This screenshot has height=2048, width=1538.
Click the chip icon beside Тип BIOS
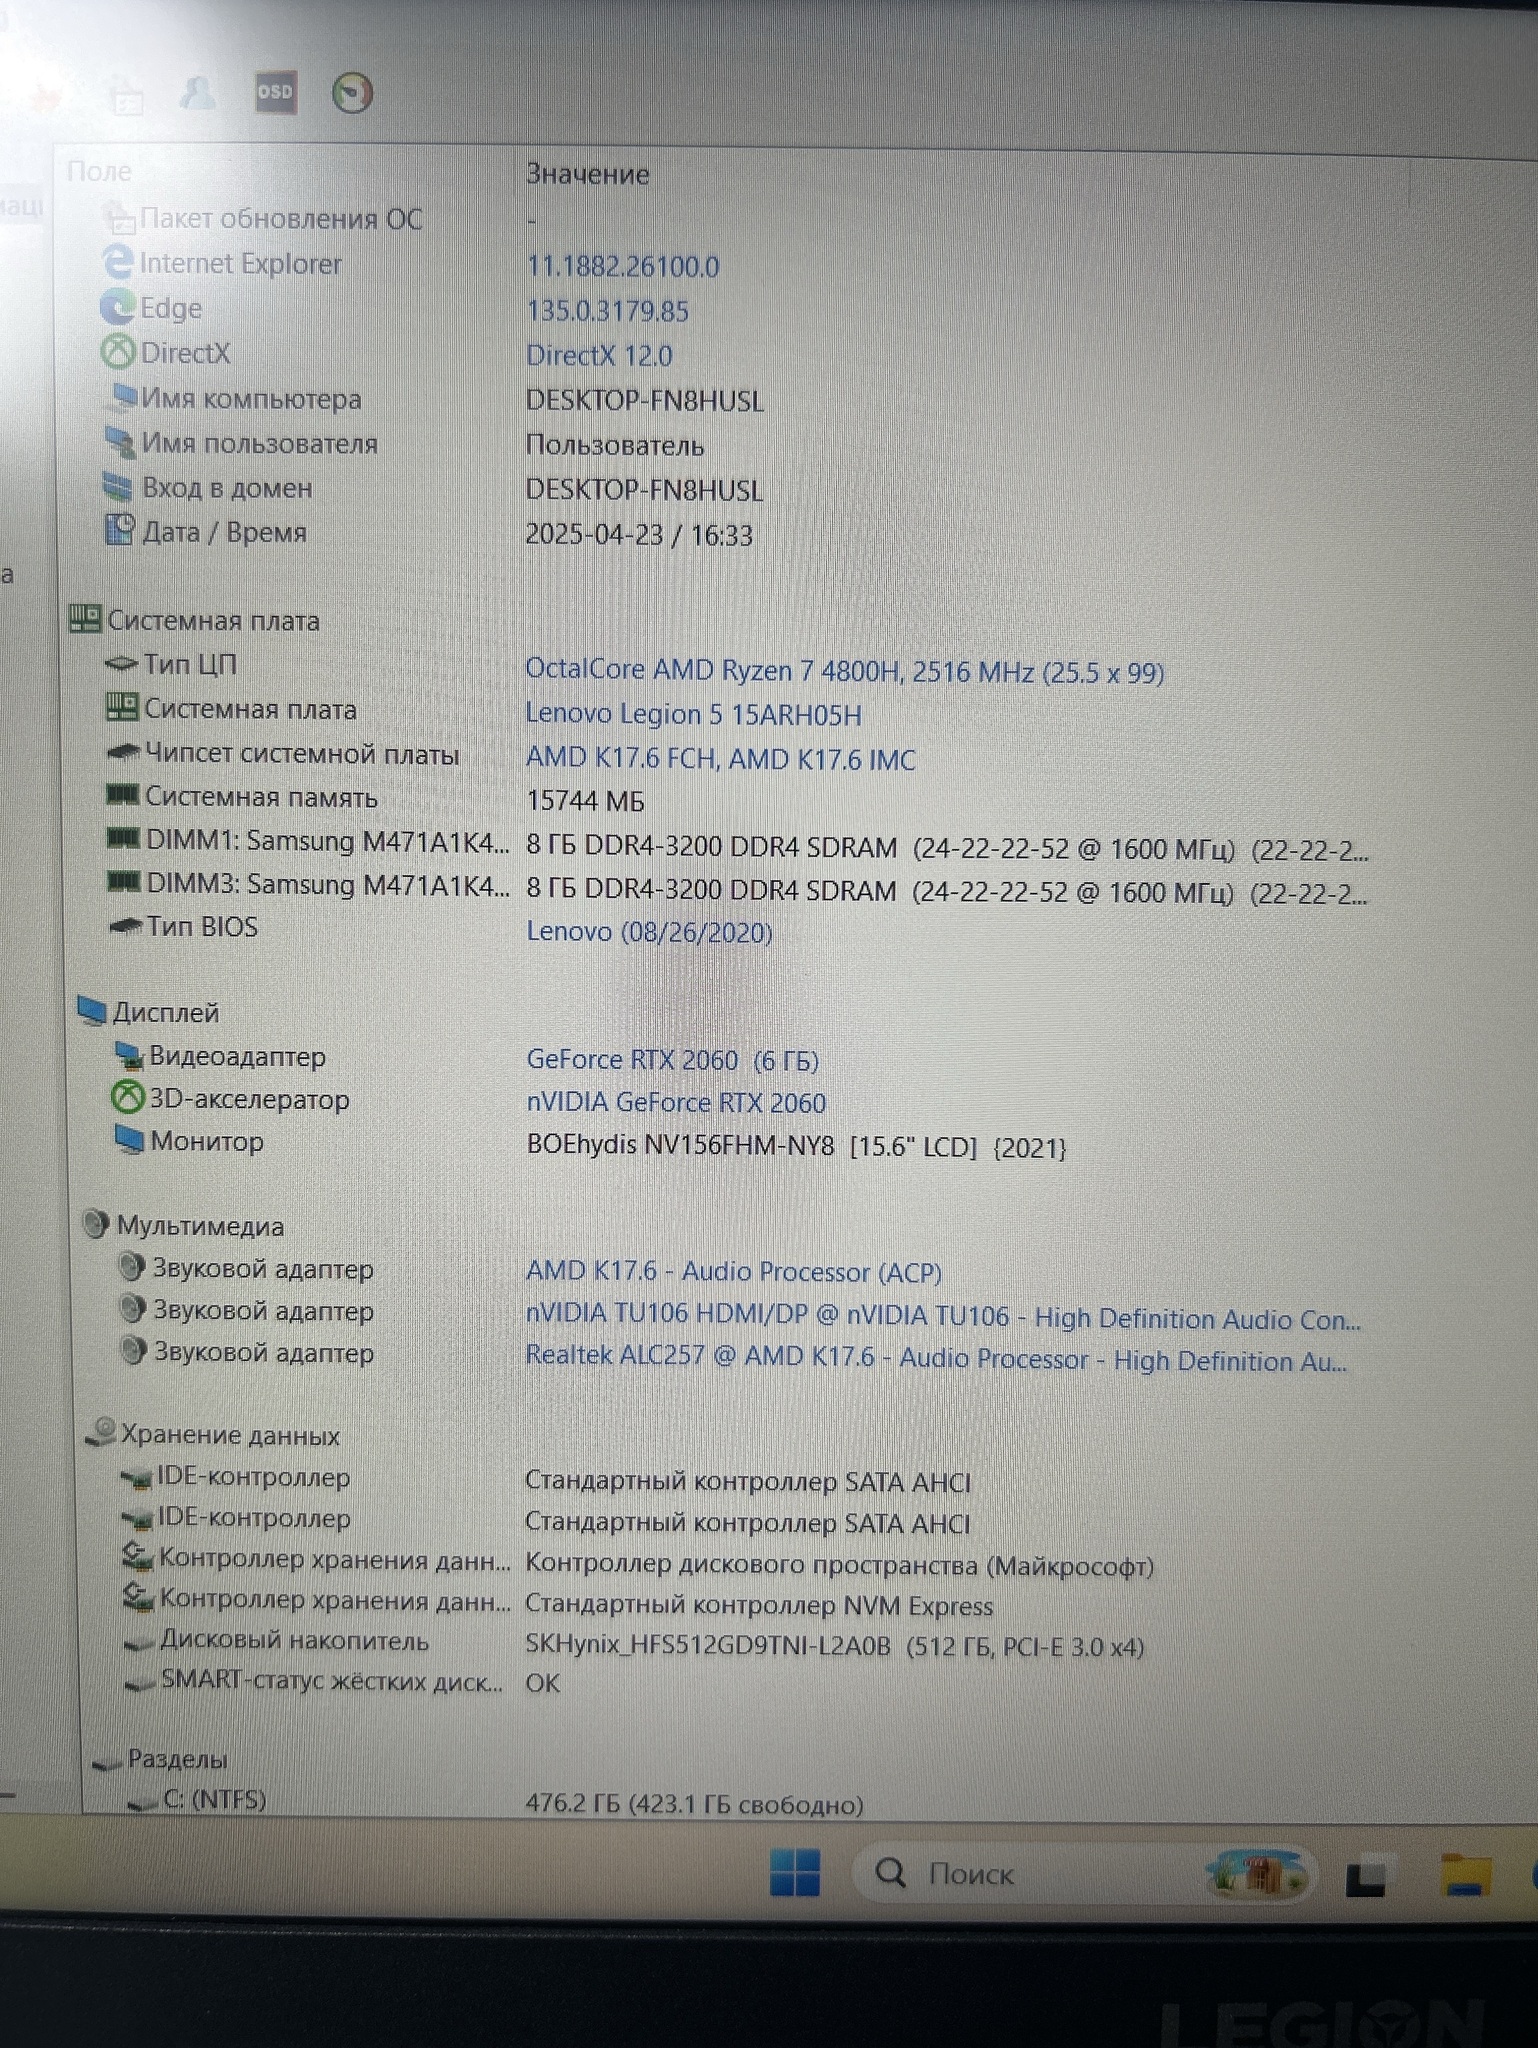click(125, 926)
